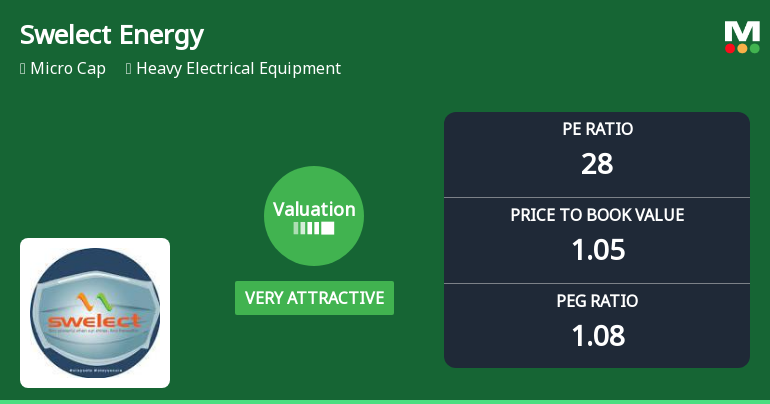
Task: Click the green Valuation circle
Action: [x=314, y=216]
